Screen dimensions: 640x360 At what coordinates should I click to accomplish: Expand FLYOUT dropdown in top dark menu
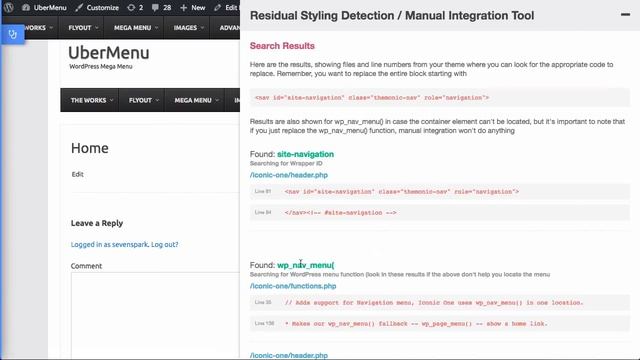point(83,28)
